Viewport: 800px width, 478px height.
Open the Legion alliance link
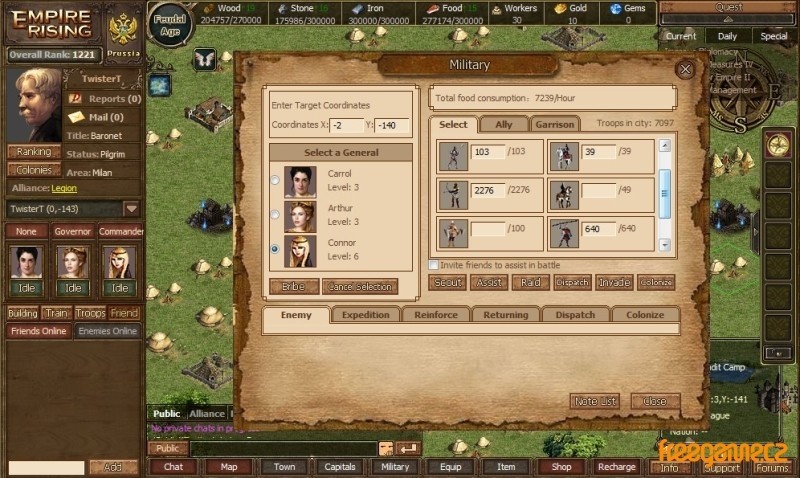(x=64, y=188)
